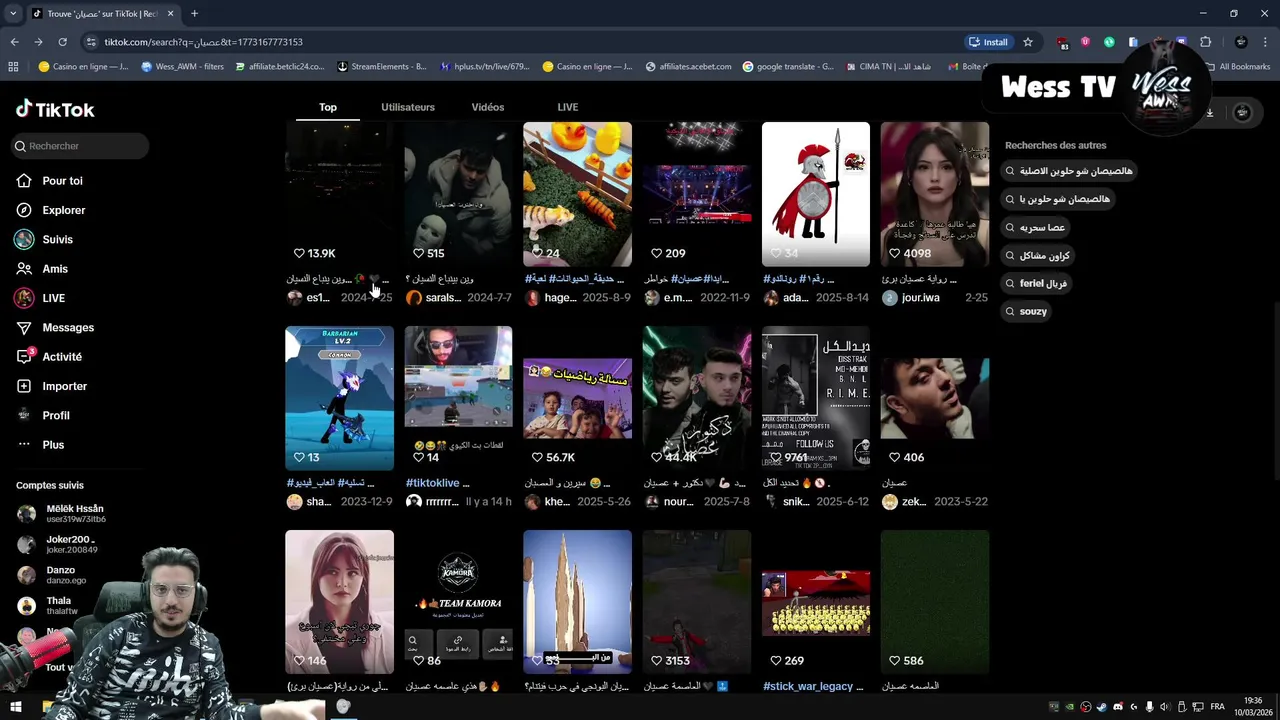The height and width of the screenshot is (720, 1280).
Task: Open video thumbnail with 586 likes
Action: point(935,602)
